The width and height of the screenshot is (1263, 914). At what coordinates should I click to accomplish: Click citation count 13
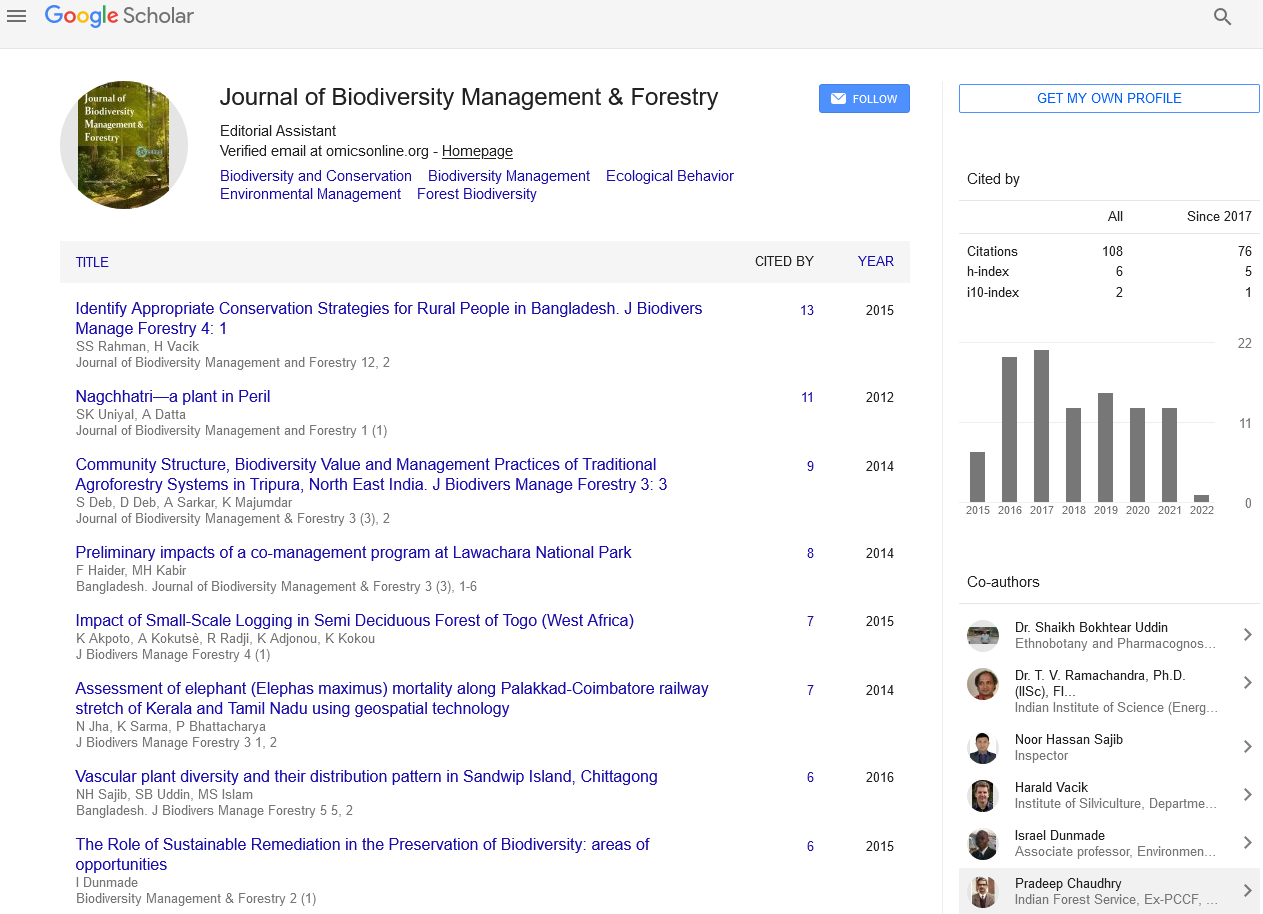[x=807, y=311]
